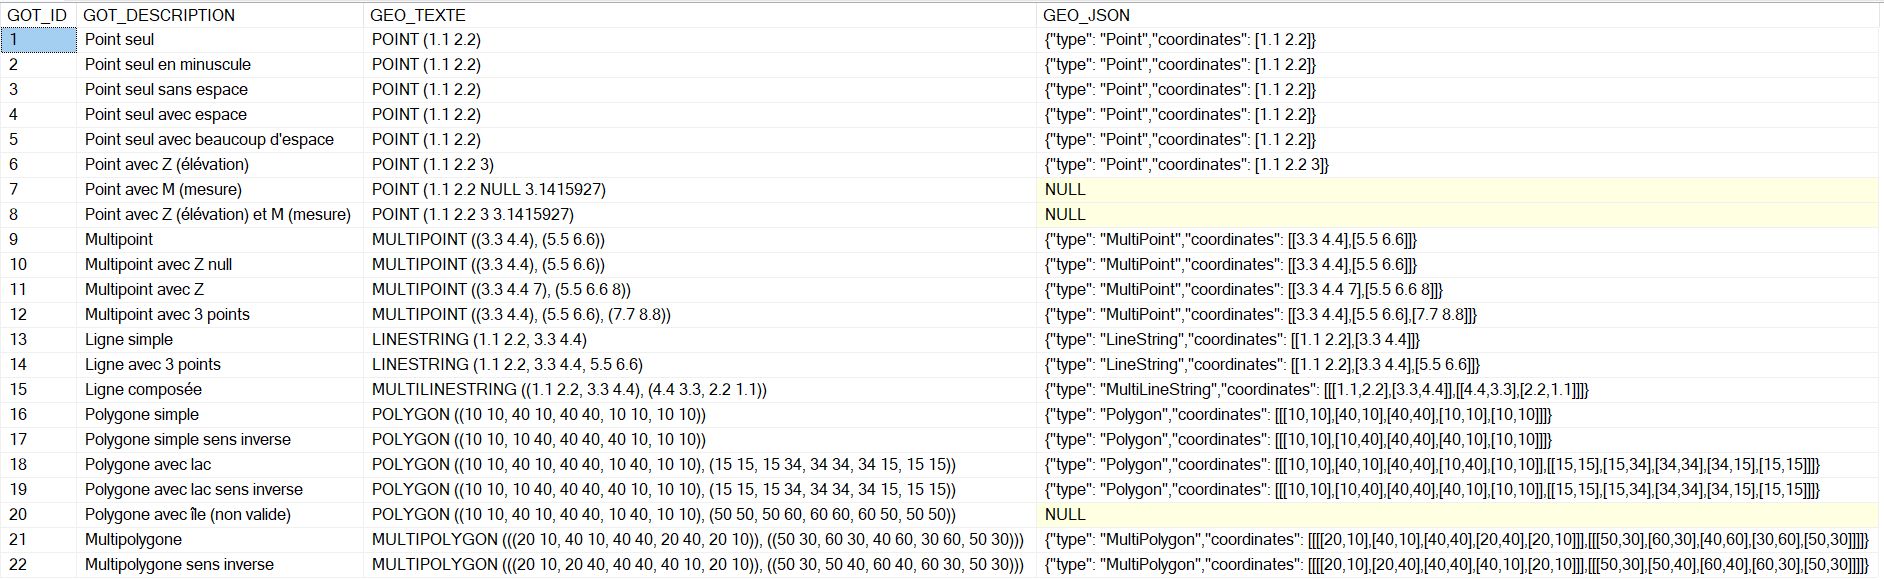Screen dimensions: 1884x580
Task: Click the "Point avec M (mesure)" description cell
Action: 163,190
